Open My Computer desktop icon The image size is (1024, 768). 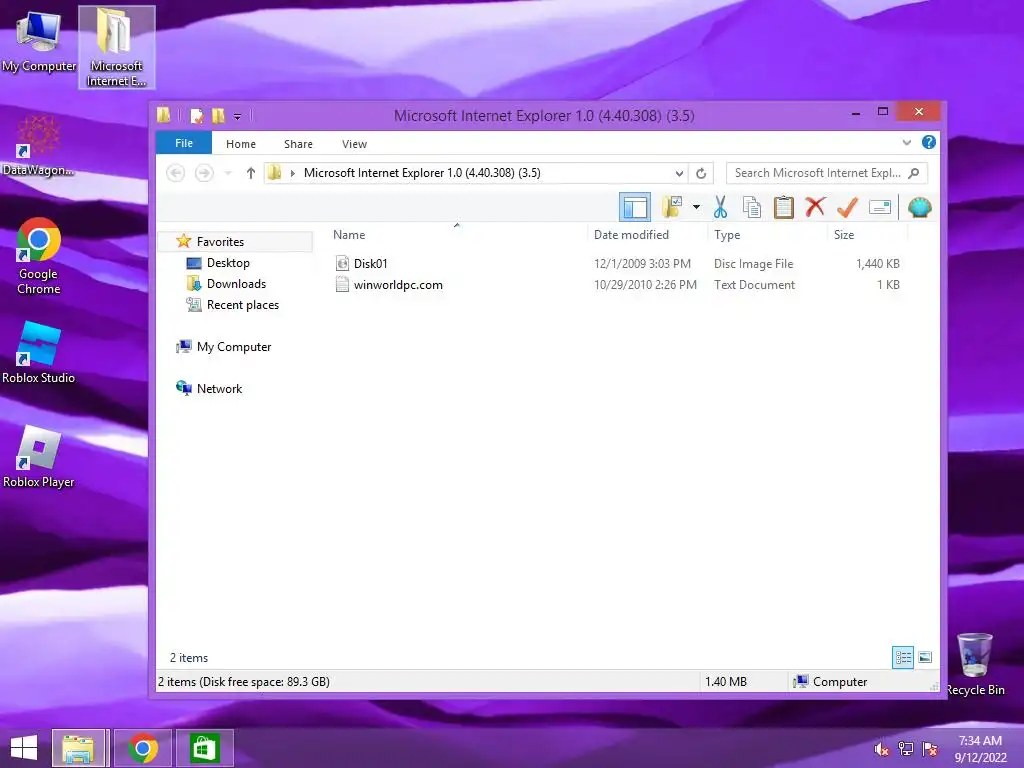(39, 41)
